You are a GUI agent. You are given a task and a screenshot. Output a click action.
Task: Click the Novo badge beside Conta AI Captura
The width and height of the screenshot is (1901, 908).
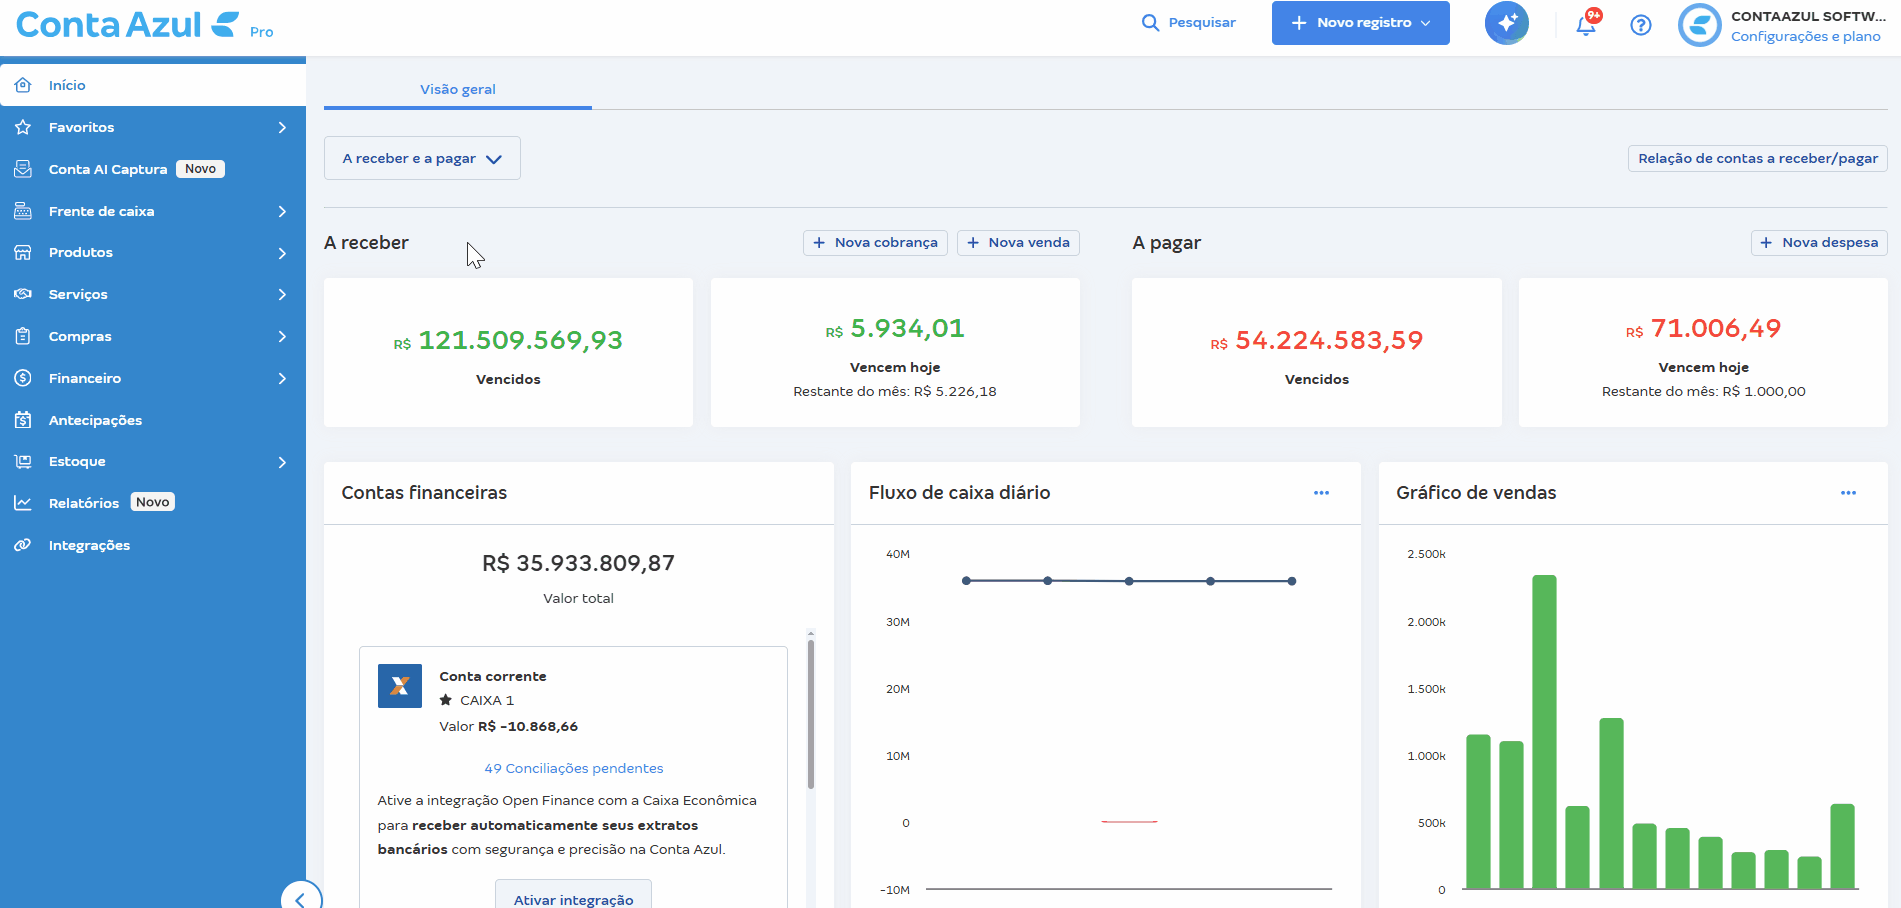[x=200, y=169]
